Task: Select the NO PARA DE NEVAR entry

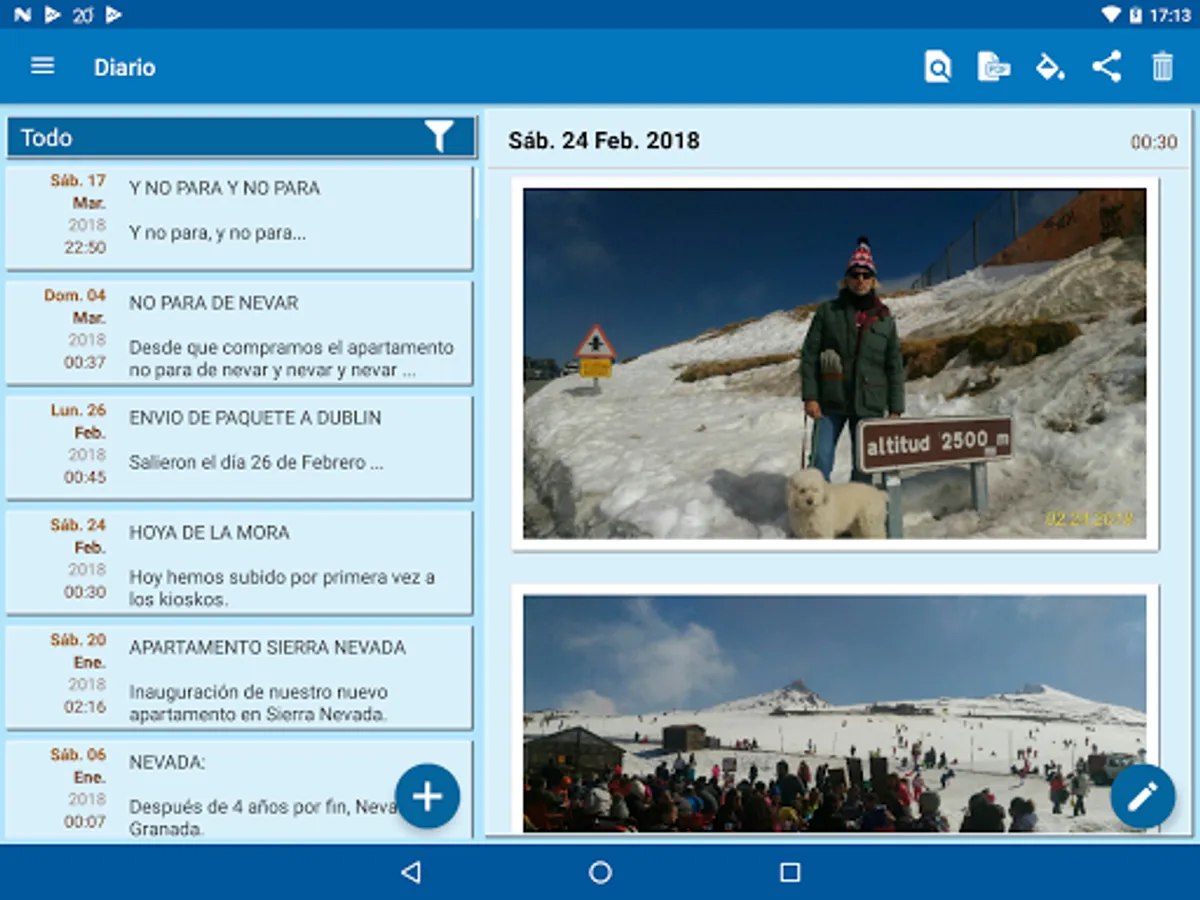Action: point(240,333)
